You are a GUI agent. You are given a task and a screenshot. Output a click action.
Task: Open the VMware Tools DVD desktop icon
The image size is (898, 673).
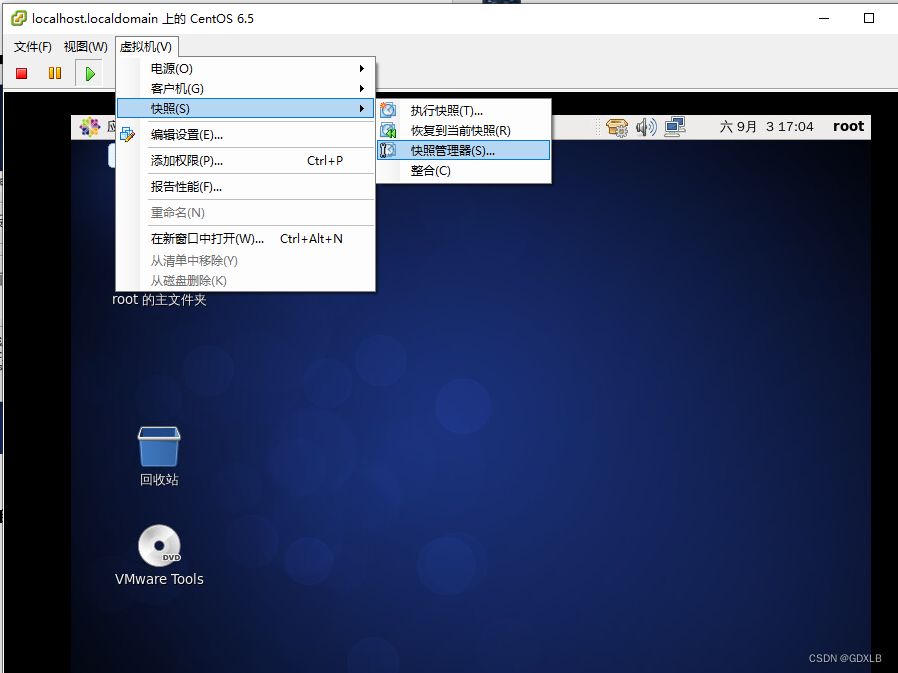[158, 546]
